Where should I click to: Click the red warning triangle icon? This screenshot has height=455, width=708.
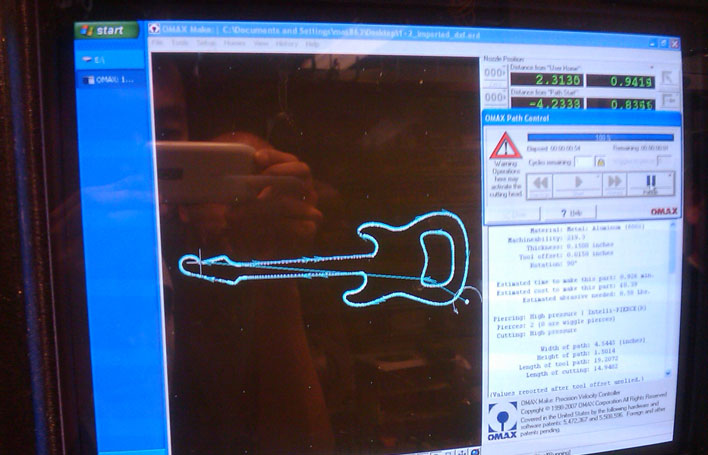click(504, 148)
